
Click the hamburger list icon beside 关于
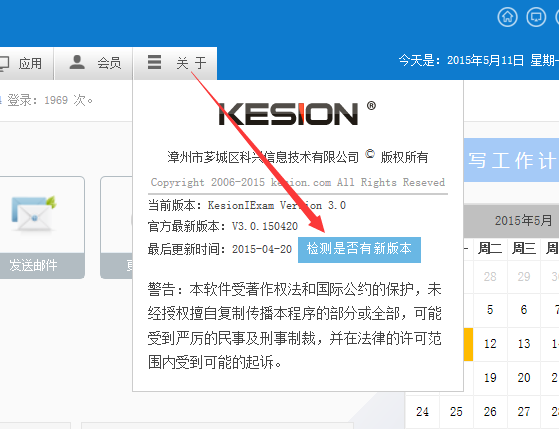click(x=154, y=62)
